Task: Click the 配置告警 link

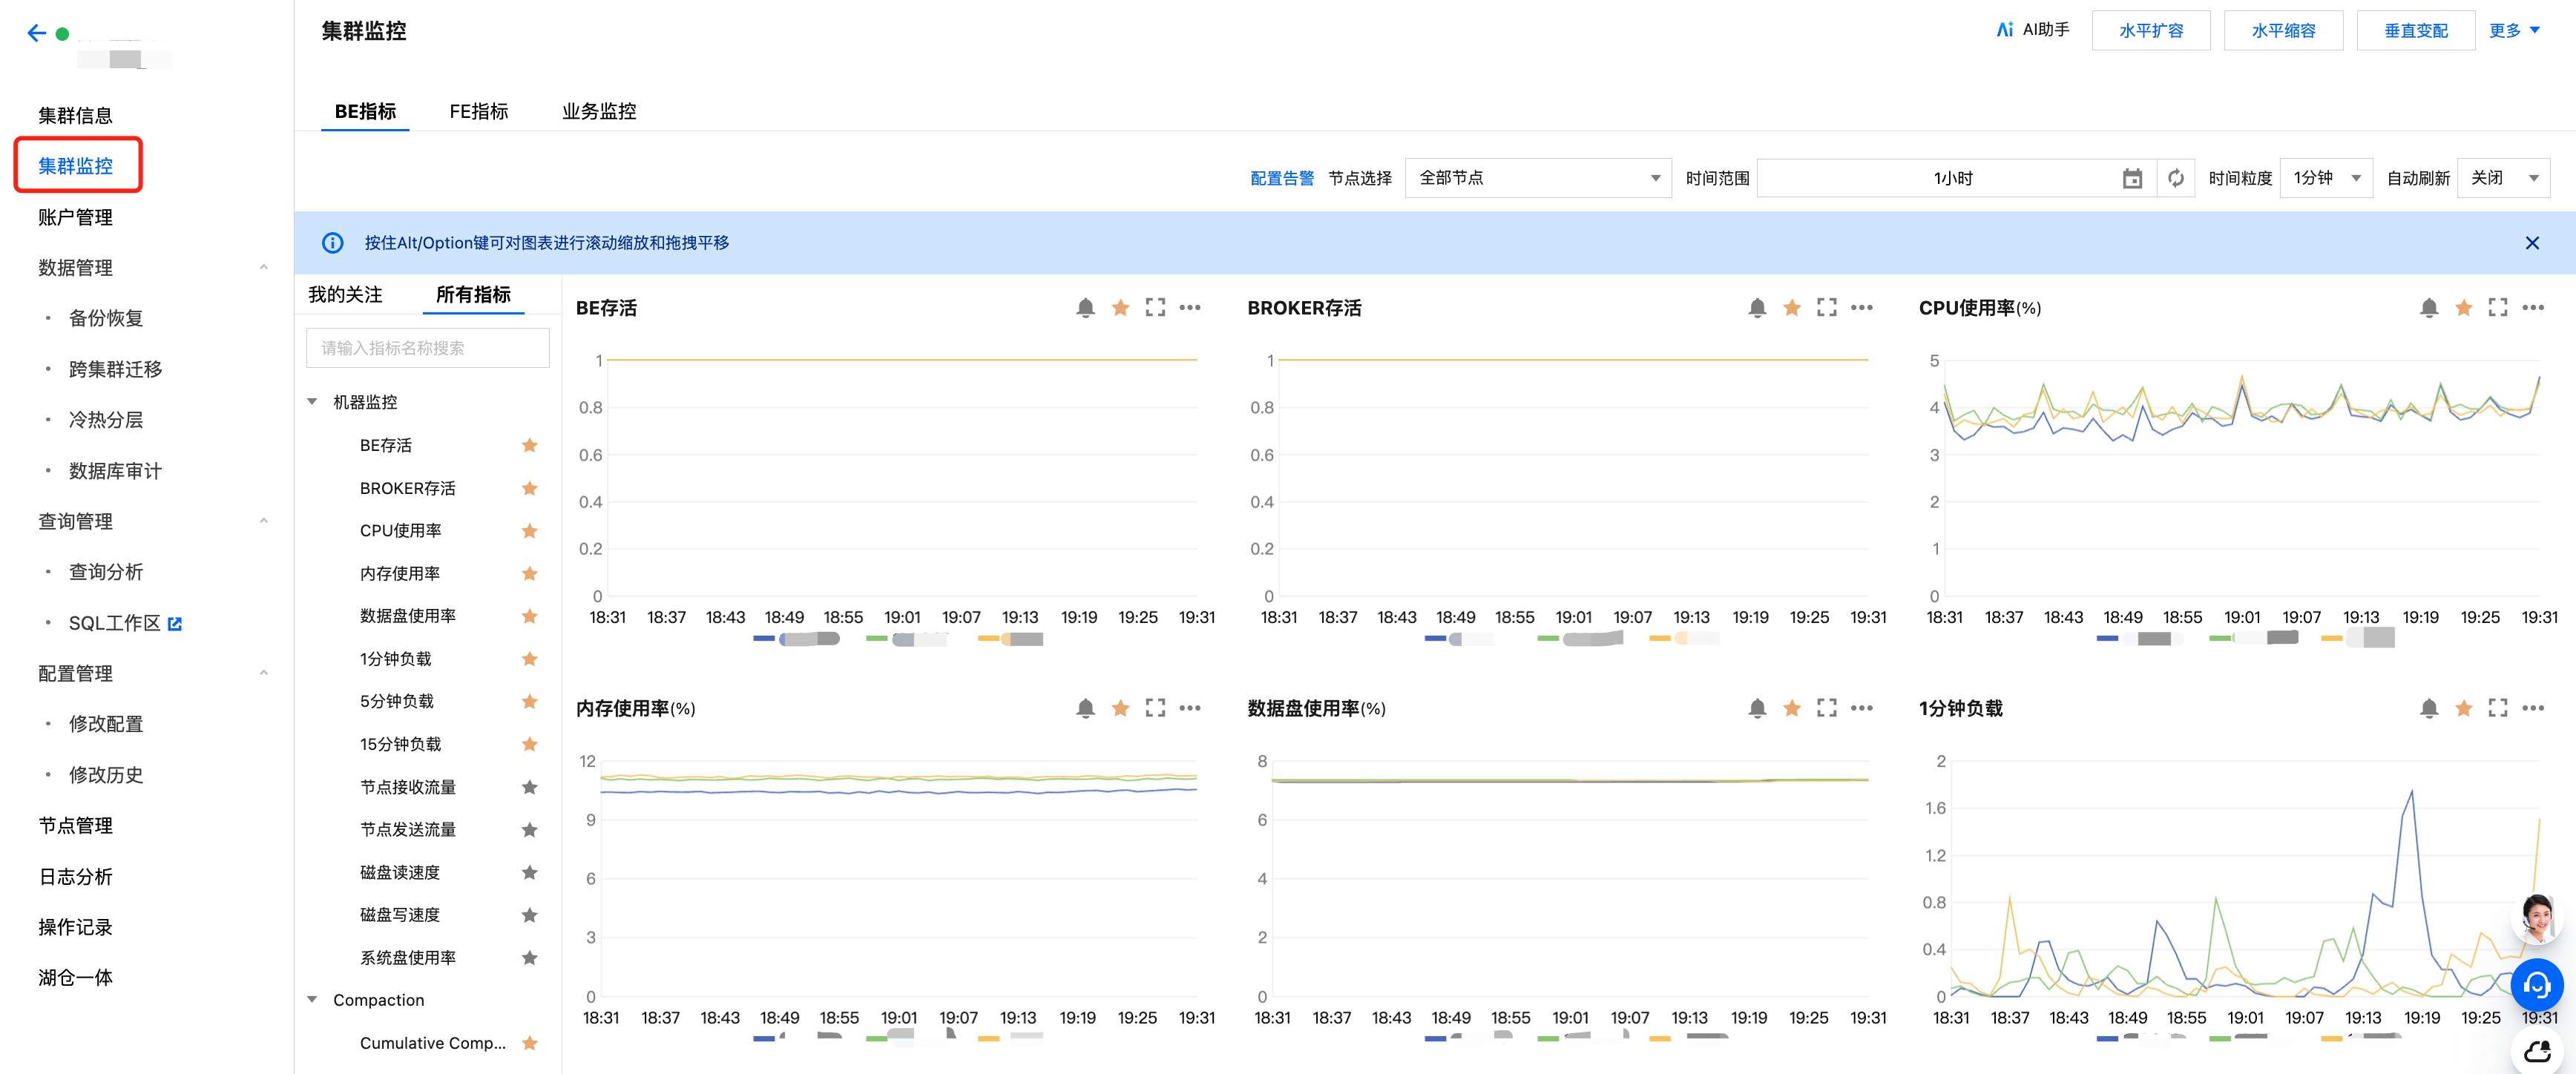Action: (1281, 179)
